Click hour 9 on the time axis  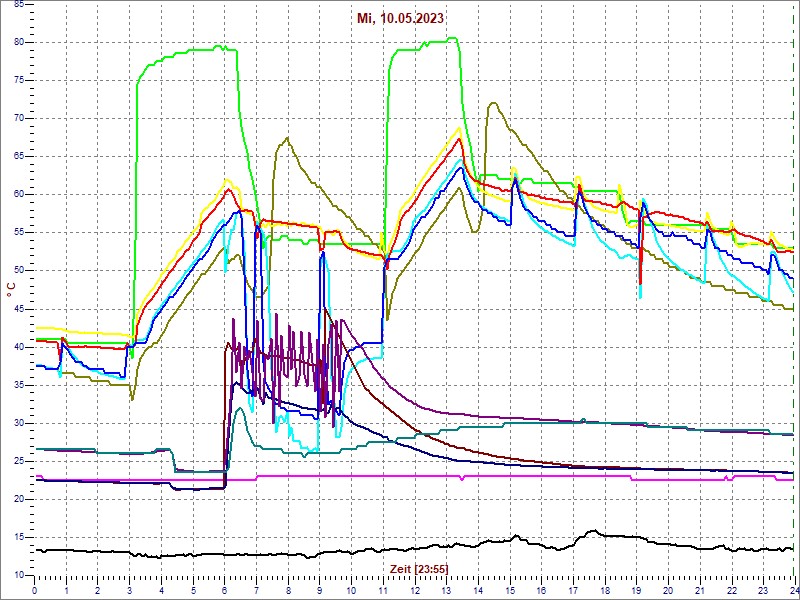(x=320, y=590)
